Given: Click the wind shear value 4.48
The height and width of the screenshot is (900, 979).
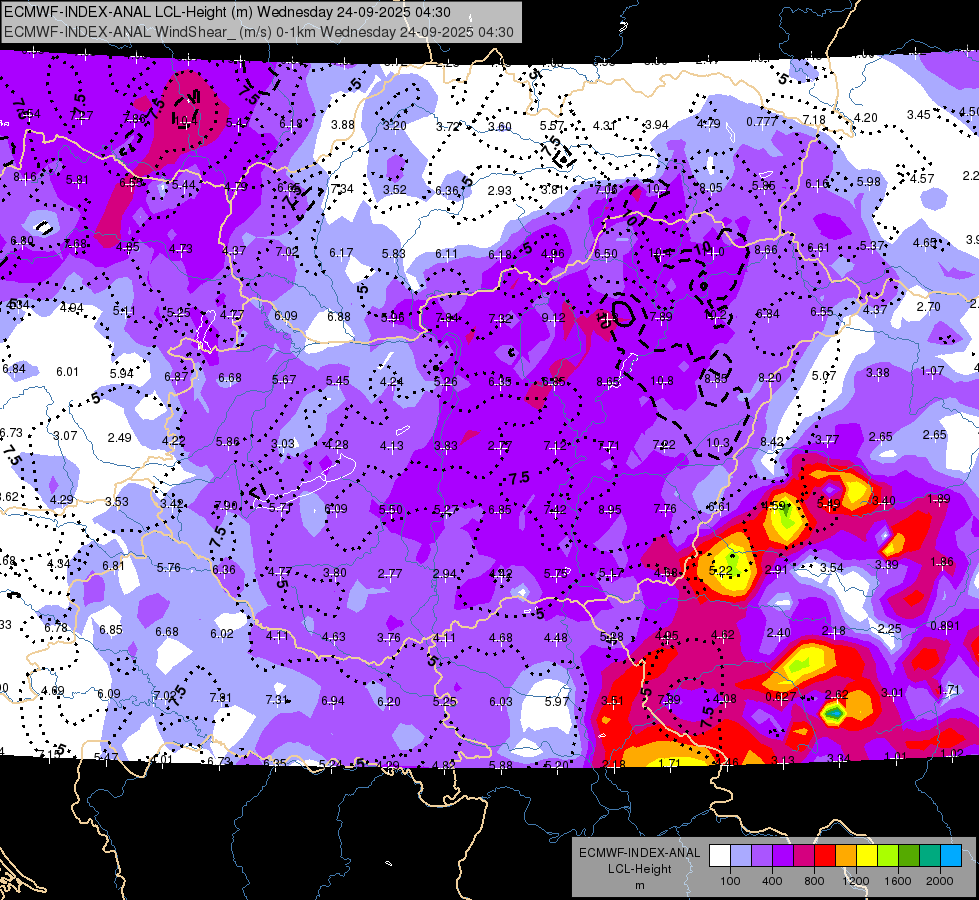Looking at the screenshot, I should 556,638.
